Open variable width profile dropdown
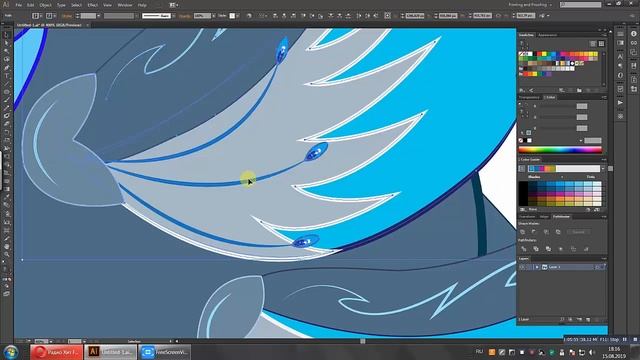The width and height of the screenshot is (640, 360). [136, 16]
